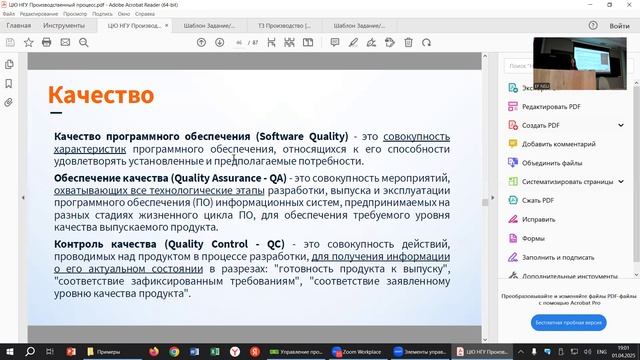Close the ЦО НГУ Производ document tab
The image size is (640, 360).
pyautogui.click(x=167, y=25)
